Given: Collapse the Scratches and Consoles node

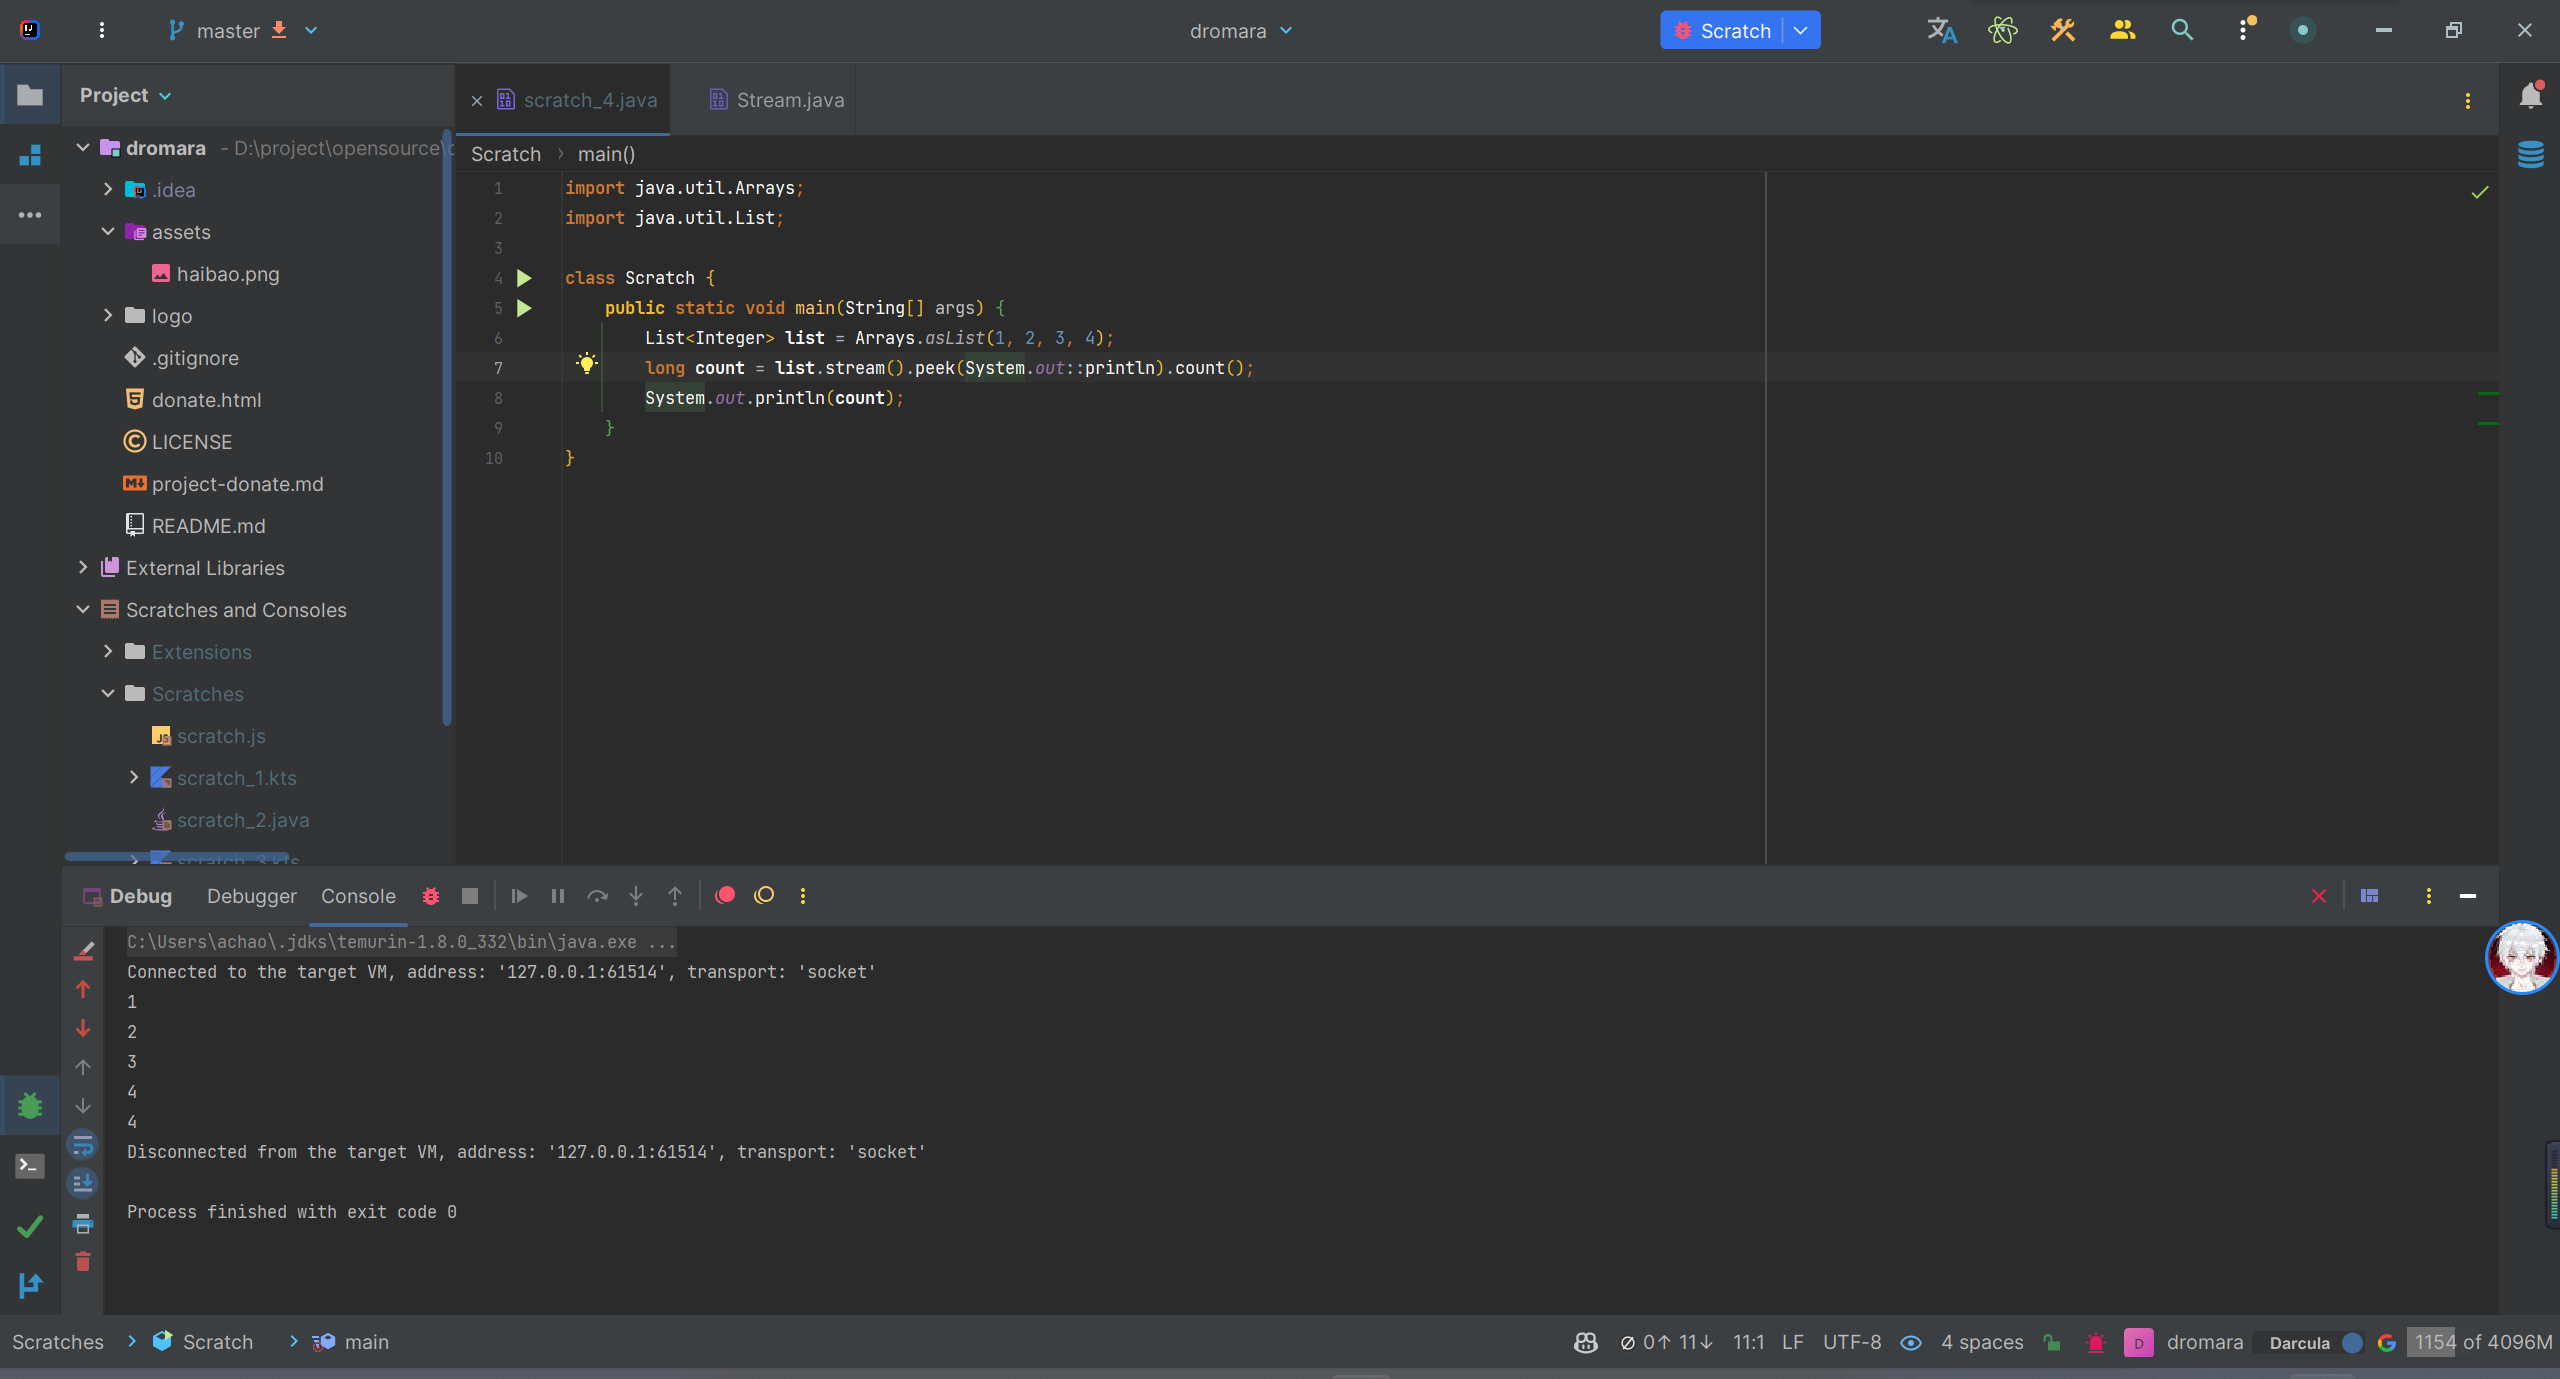Looking at the screenshot, I should pyautogui.click(x=83, y=610).
